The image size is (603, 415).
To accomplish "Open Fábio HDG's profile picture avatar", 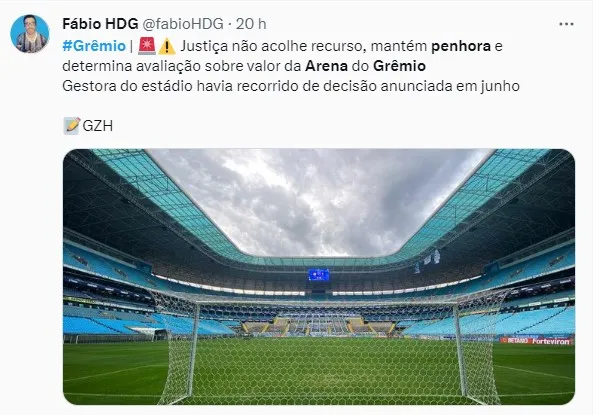I will click(x=30, y=33).
